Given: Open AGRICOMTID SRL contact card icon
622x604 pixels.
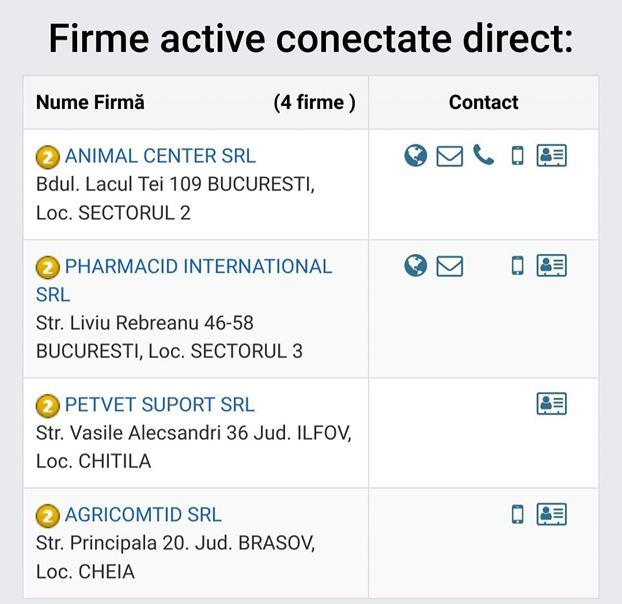Looking at the screenshot, I should (x=552, y=514).
